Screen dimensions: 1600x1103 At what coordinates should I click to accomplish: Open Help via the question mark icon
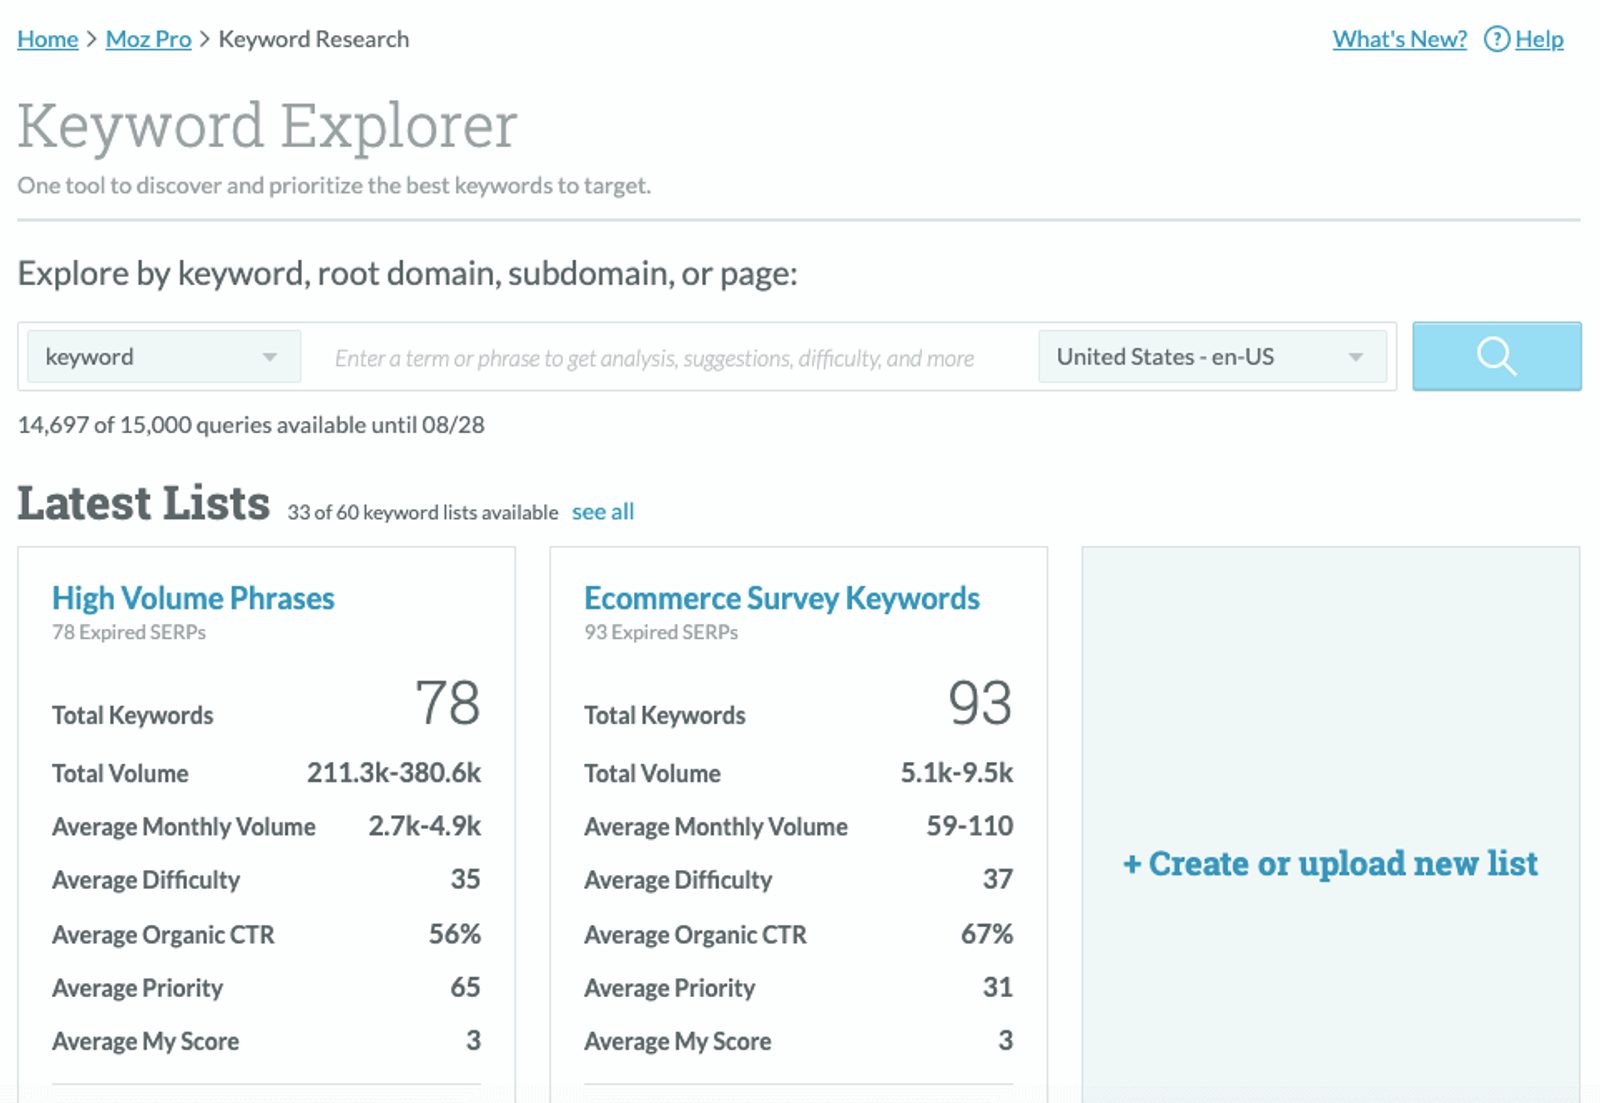pos(1497,39)
